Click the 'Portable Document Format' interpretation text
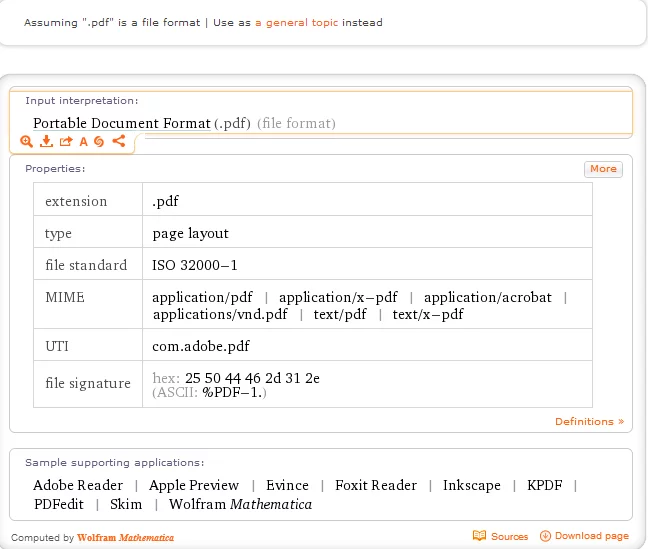Viewport: 648px width, 549px height. [122, 124]
